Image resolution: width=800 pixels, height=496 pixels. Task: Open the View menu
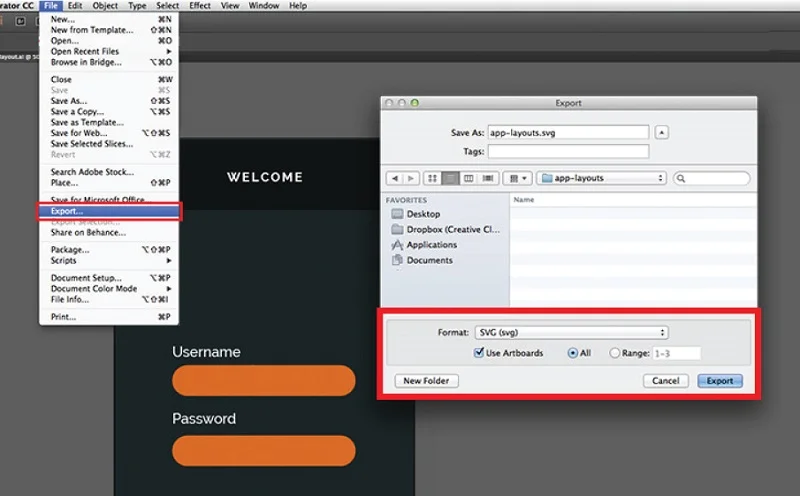click(x=230, y=6)
